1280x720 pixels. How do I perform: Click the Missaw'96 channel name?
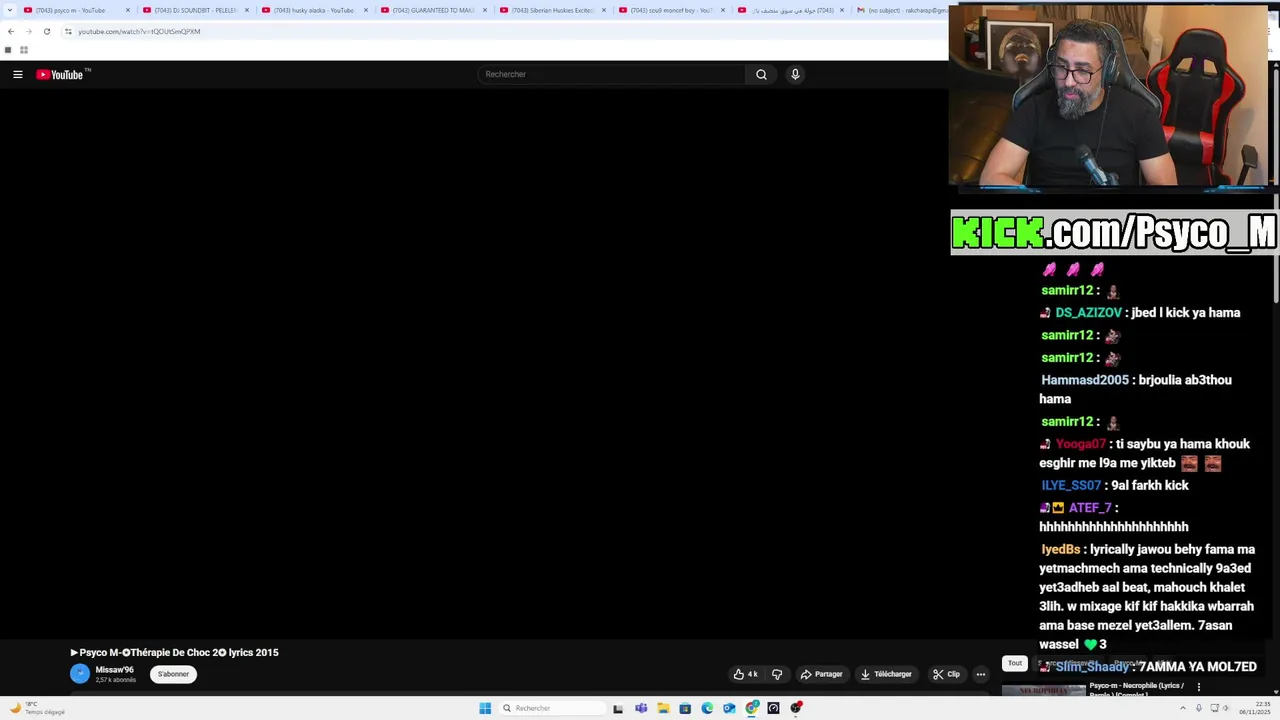tap(114, 670)
